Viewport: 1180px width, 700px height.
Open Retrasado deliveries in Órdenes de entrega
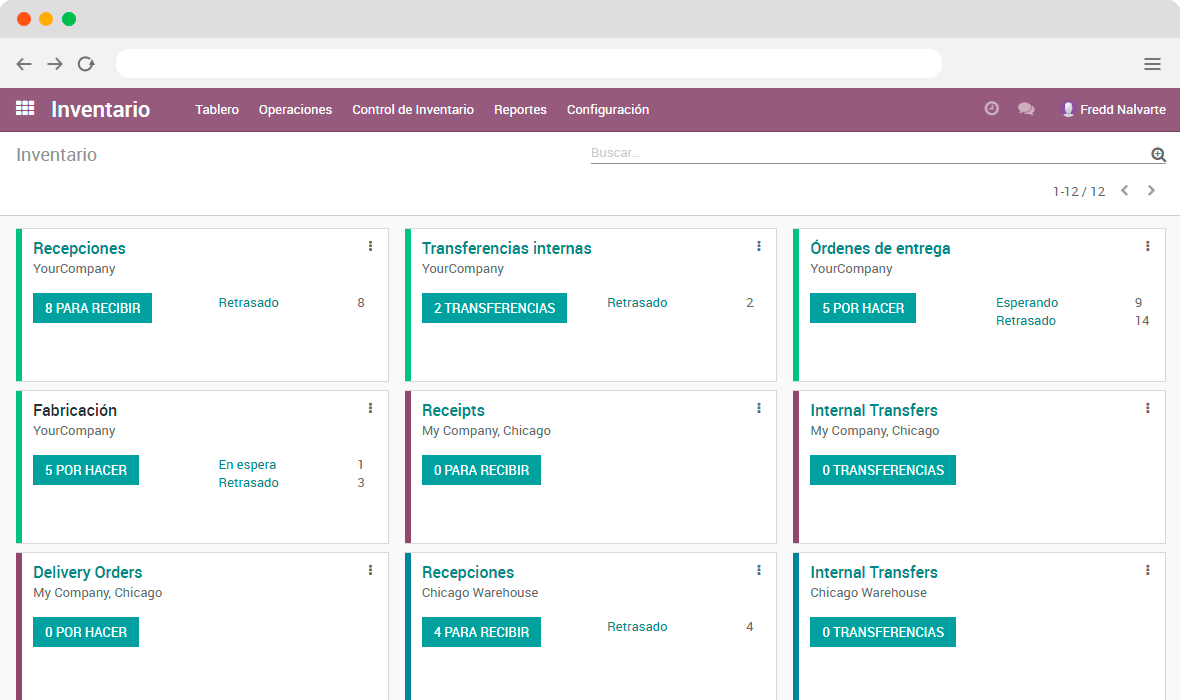[x=1026, y=320]
